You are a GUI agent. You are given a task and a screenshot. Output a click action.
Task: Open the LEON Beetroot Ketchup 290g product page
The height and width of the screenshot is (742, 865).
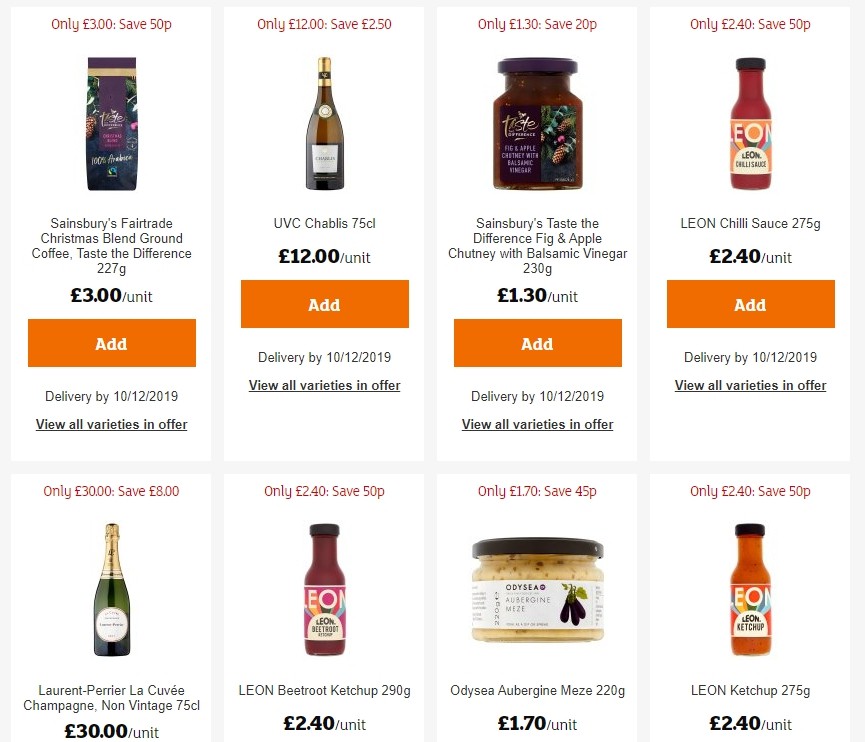[324, 690]
